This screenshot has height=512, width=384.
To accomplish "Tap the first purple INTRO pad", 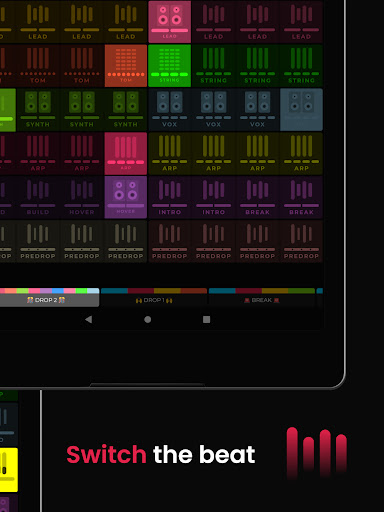I will coord(169,197).
